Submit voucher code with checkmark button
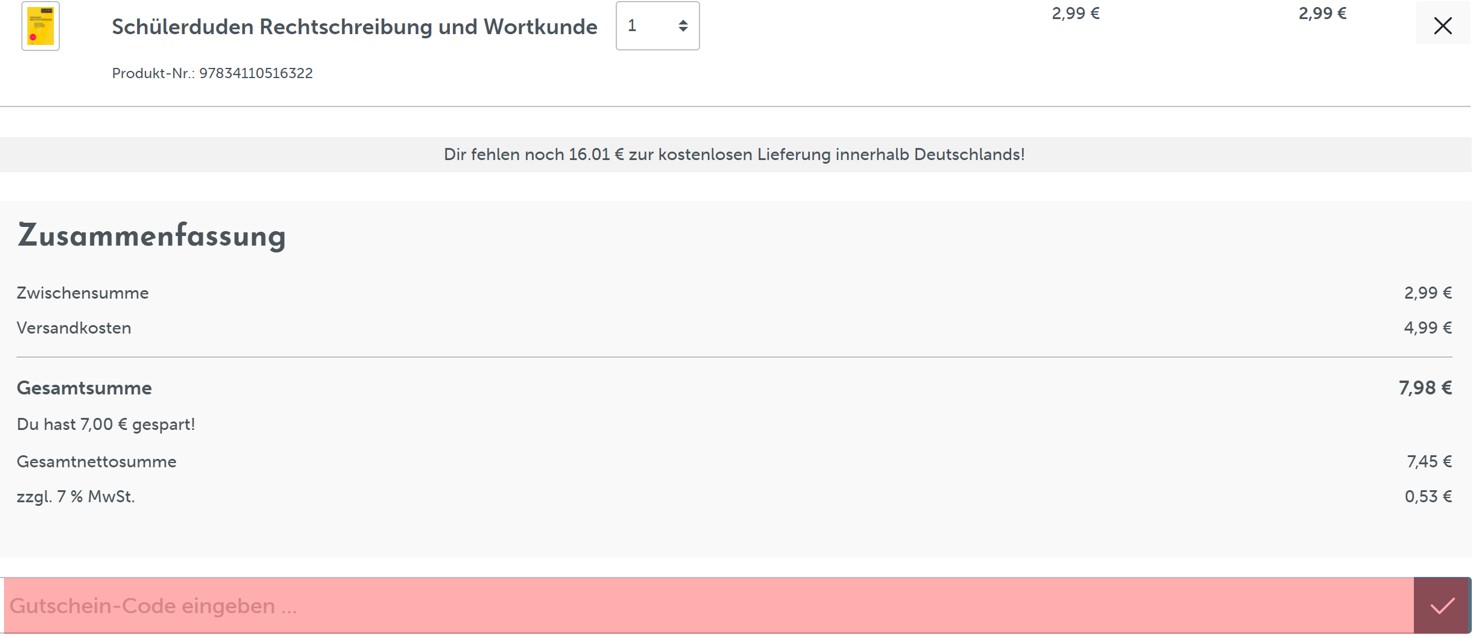This screenshot has height=638, width=1480. pyautogui.click(x=1442, y=606)
